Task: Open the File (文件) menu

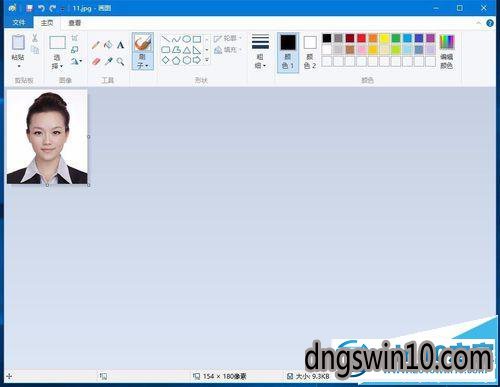Action: coord(19,22)
